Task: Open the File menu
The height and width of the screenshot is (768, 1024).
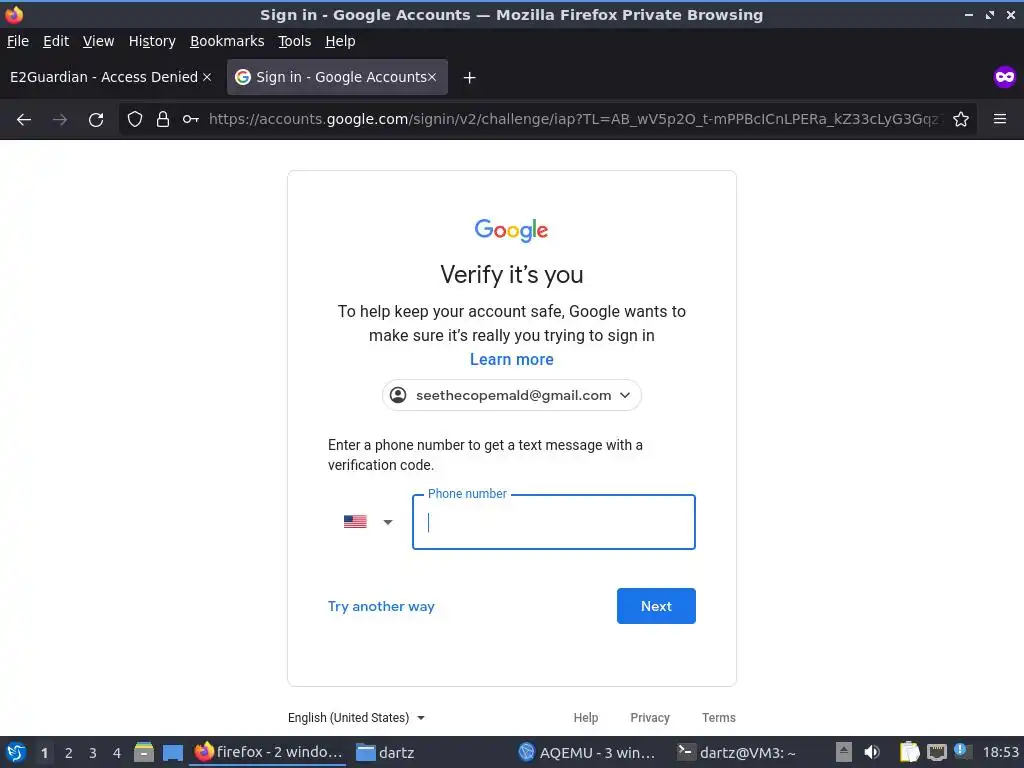Action: click(x=18, y=41)
